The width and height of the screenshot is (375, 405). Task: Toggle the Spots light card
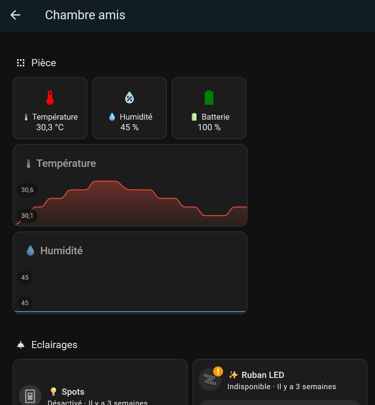(x=100, y=382)
